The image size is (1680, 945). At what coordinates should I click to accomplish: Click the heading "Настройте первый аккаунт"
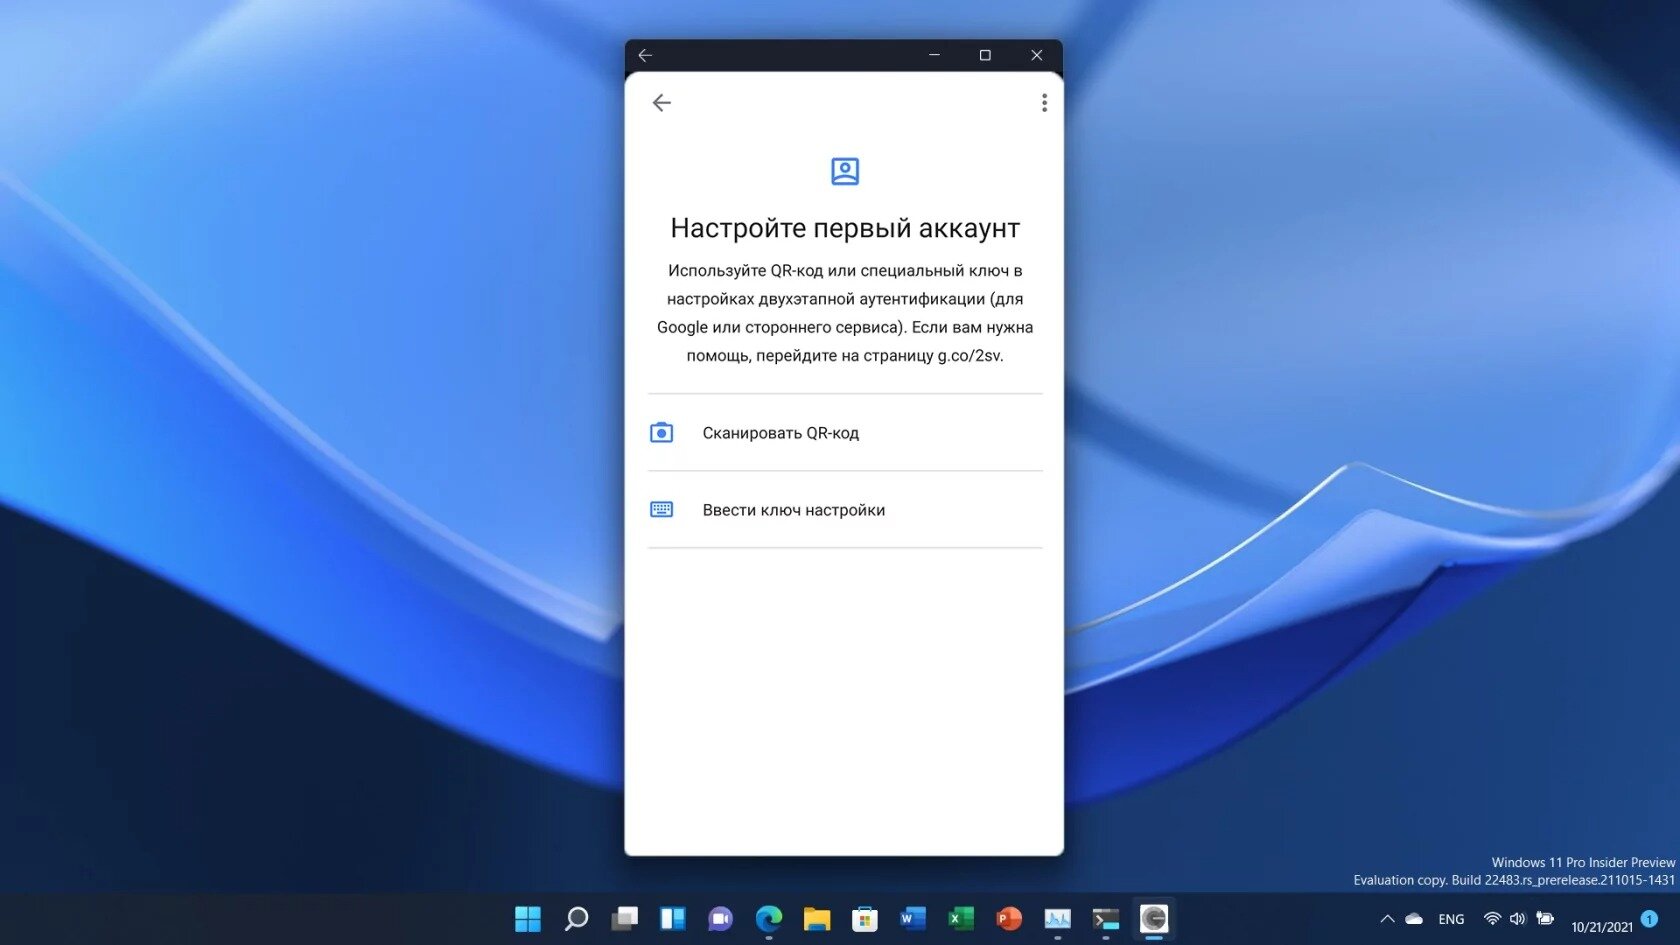[845, 228]
